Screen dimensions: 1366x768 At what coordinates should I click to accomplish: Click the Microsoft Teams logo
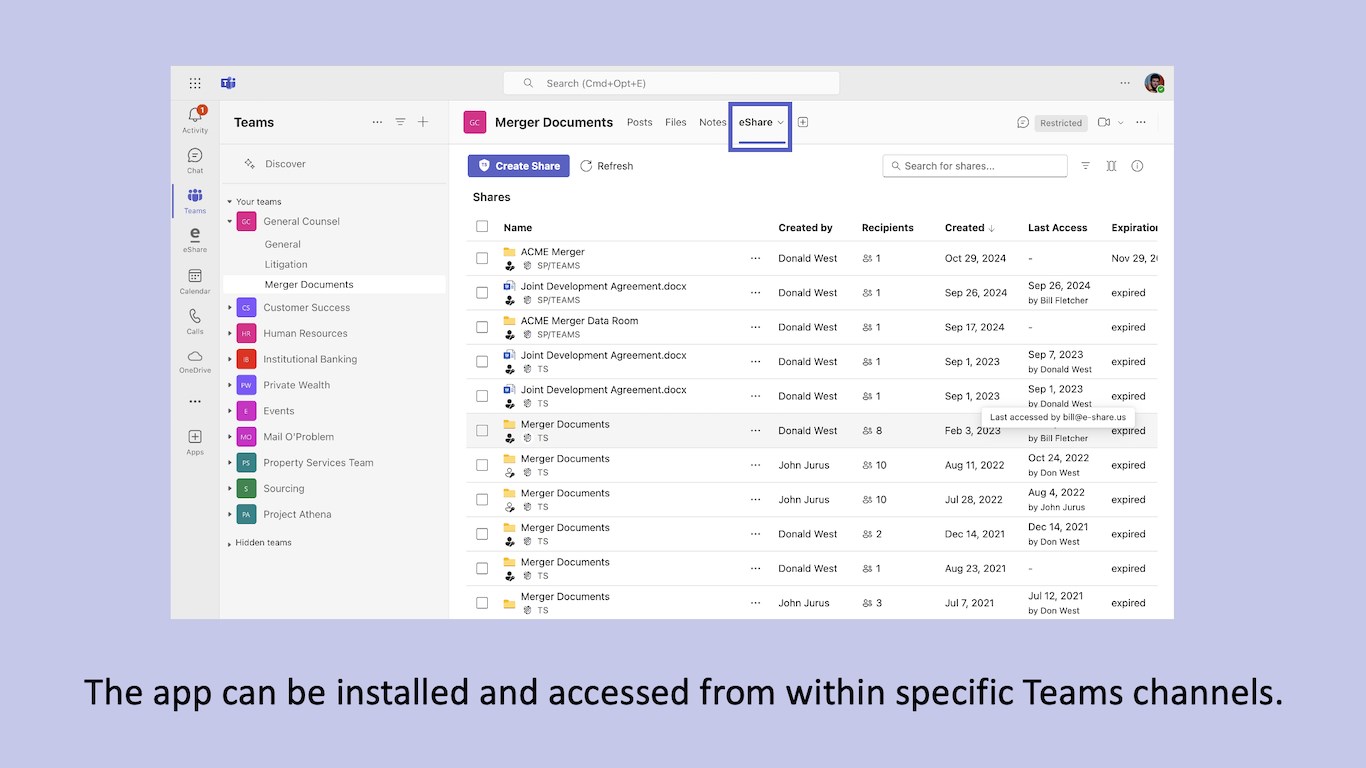[228, 83]
